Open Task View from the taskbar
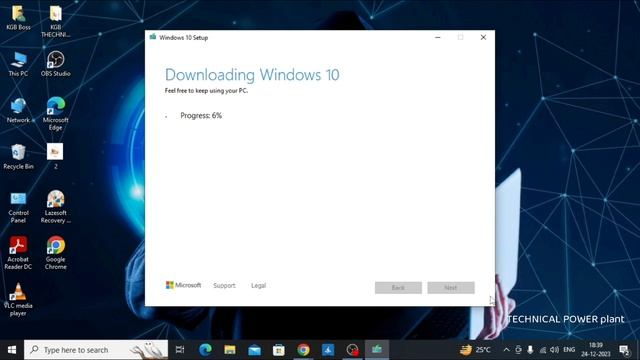This screenshot has height=360, width=640. [x=180, y=350]
